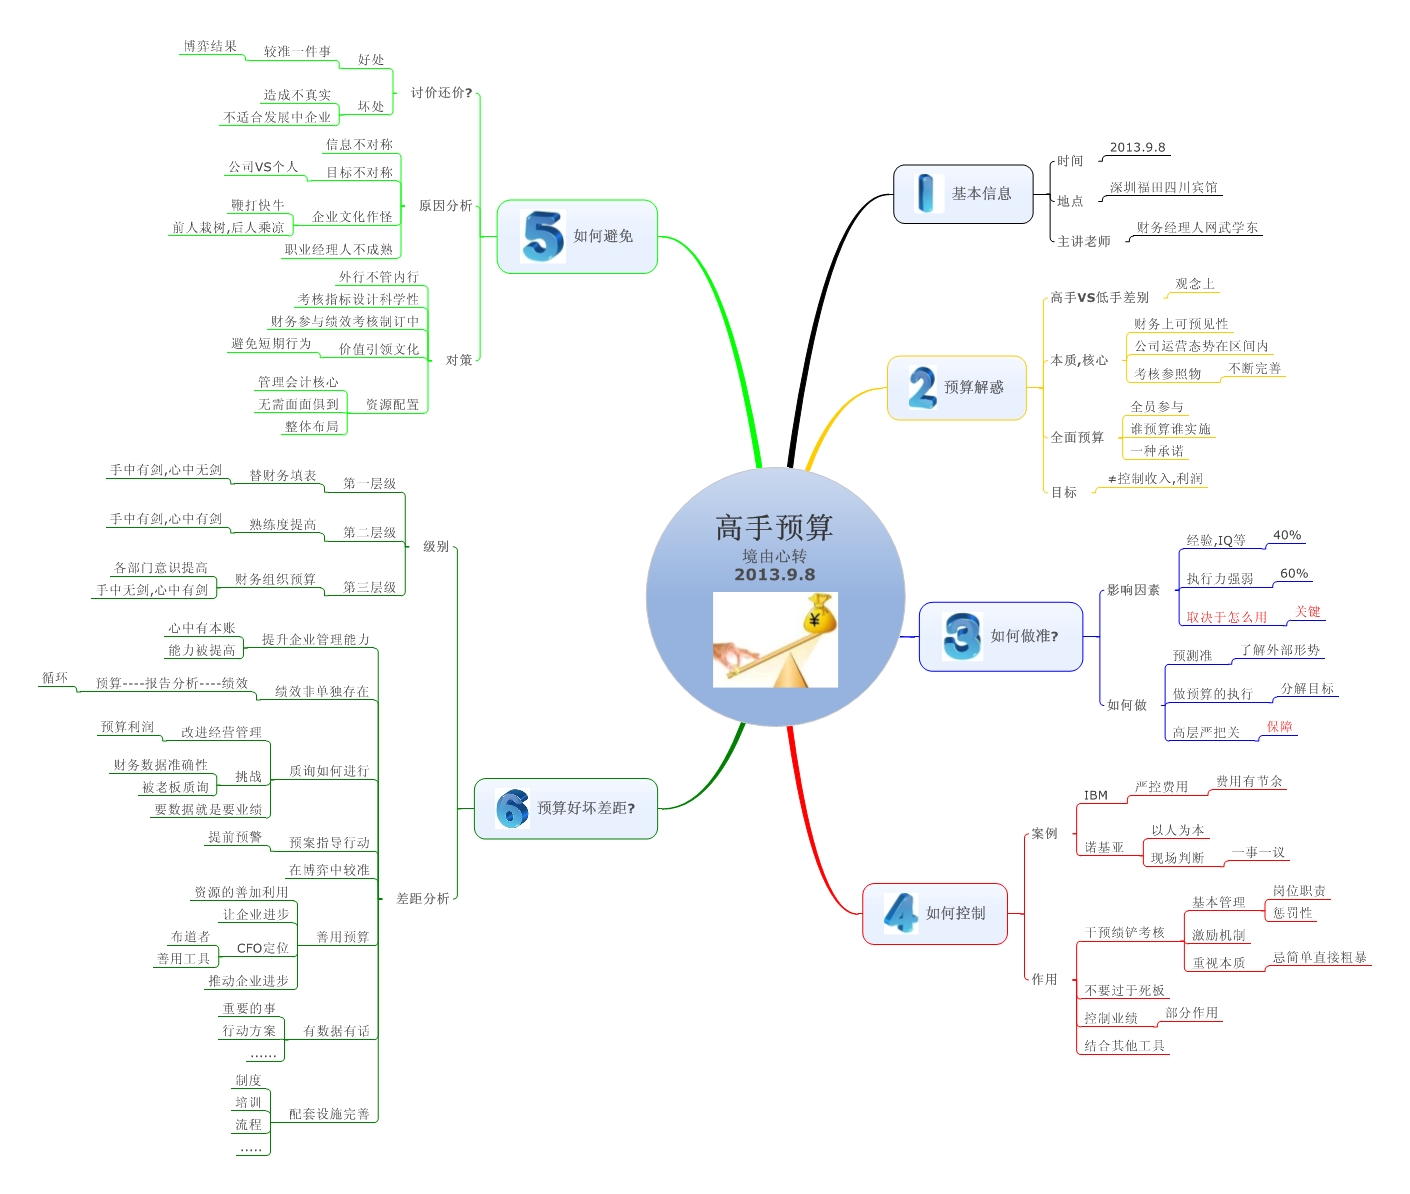Click the 观念上 leaf
Image resolution: width=1410 pixels, height=1194 pixels.
click(x=1195, y=284)
